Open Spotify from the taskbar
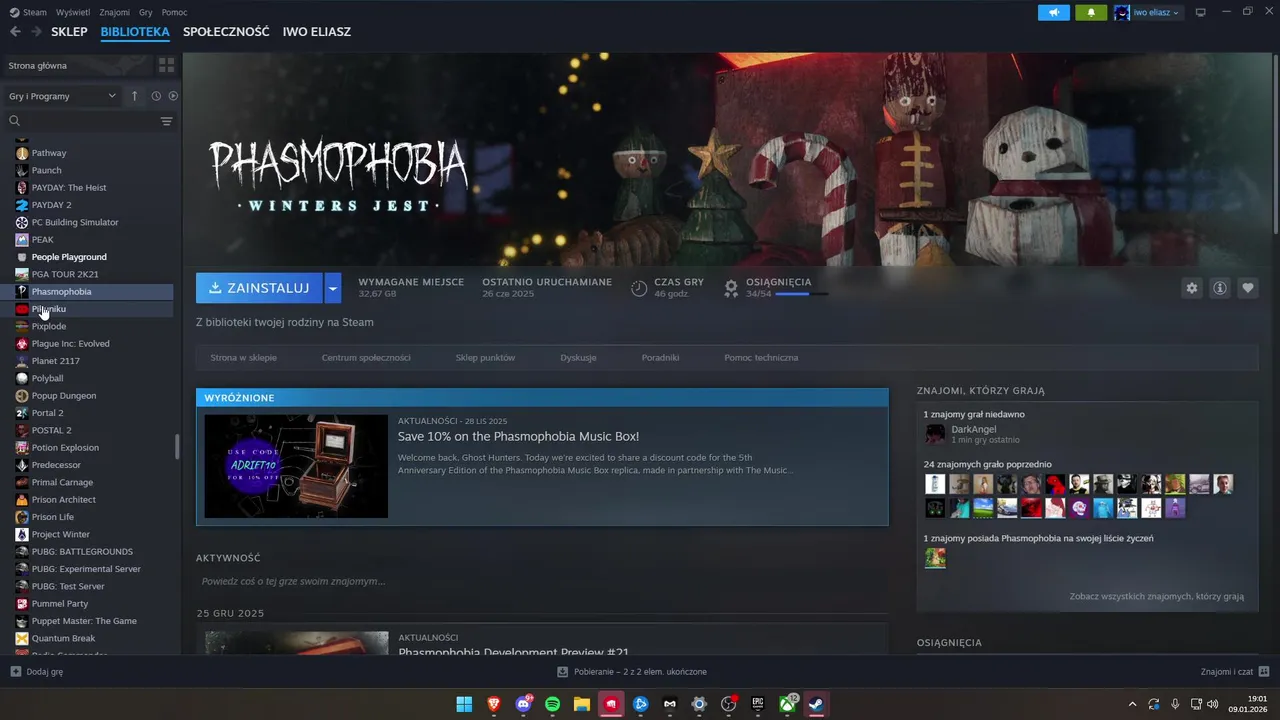The height and width of the screenshot is (720, 1280). pyautogui.click(x=553, y=704)
